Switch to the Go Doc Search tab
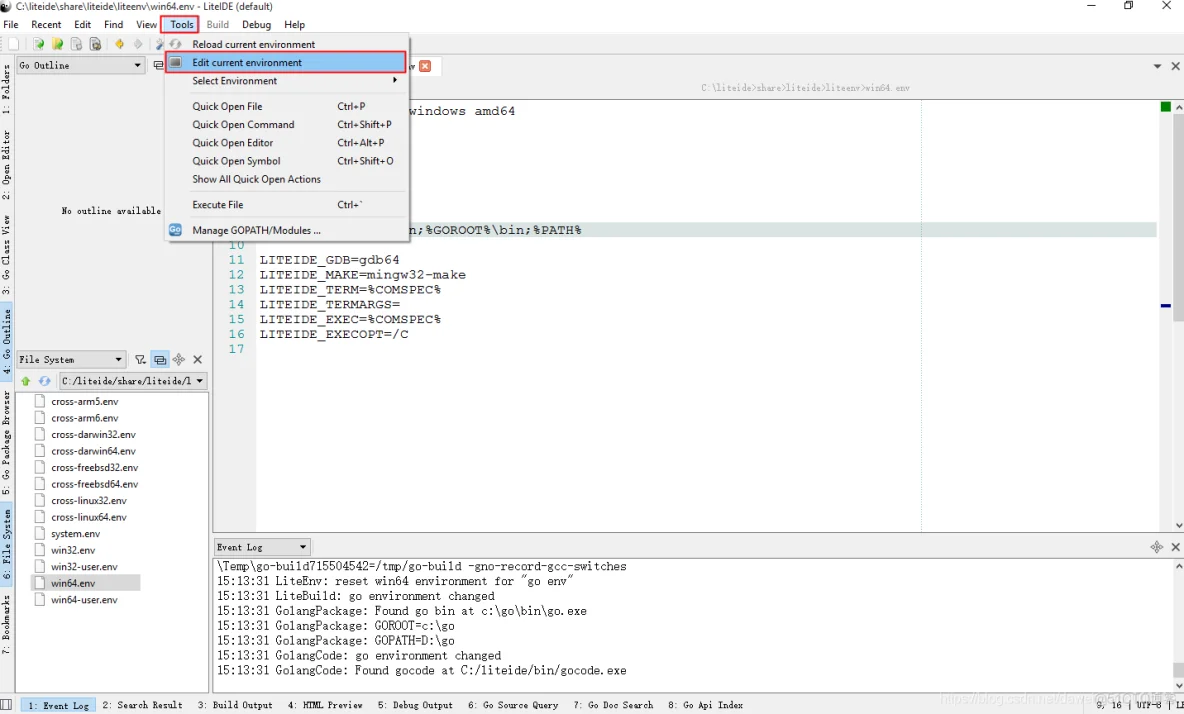 click(x=613, y=705)
